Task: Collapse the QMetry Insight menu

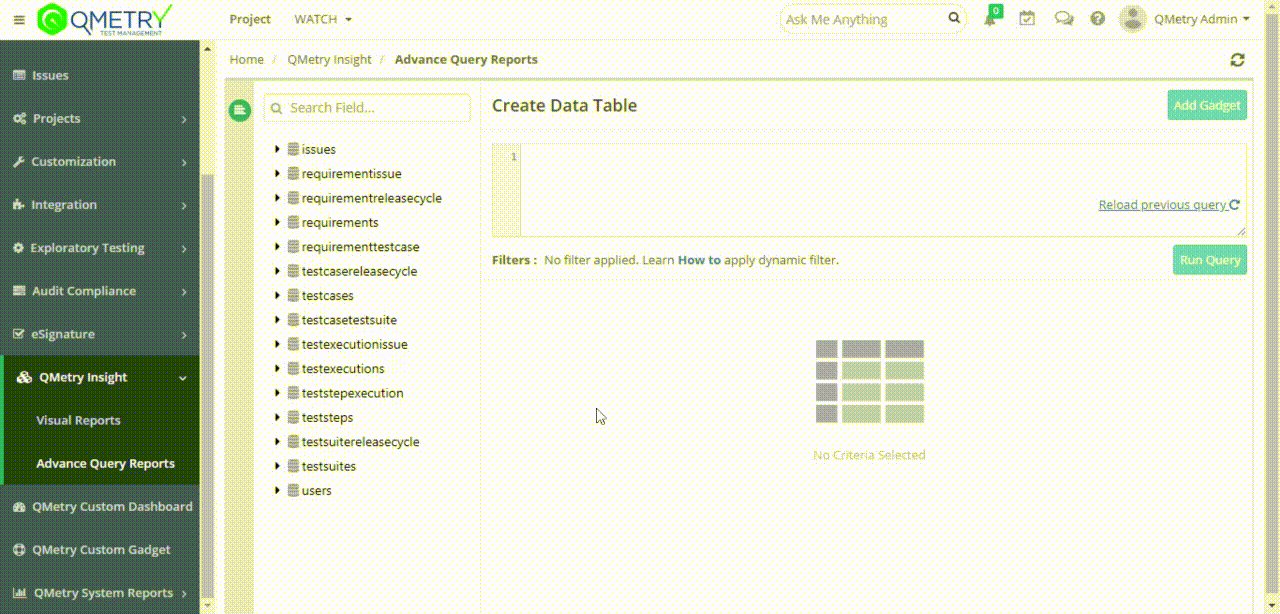Action: pos(100,377)
